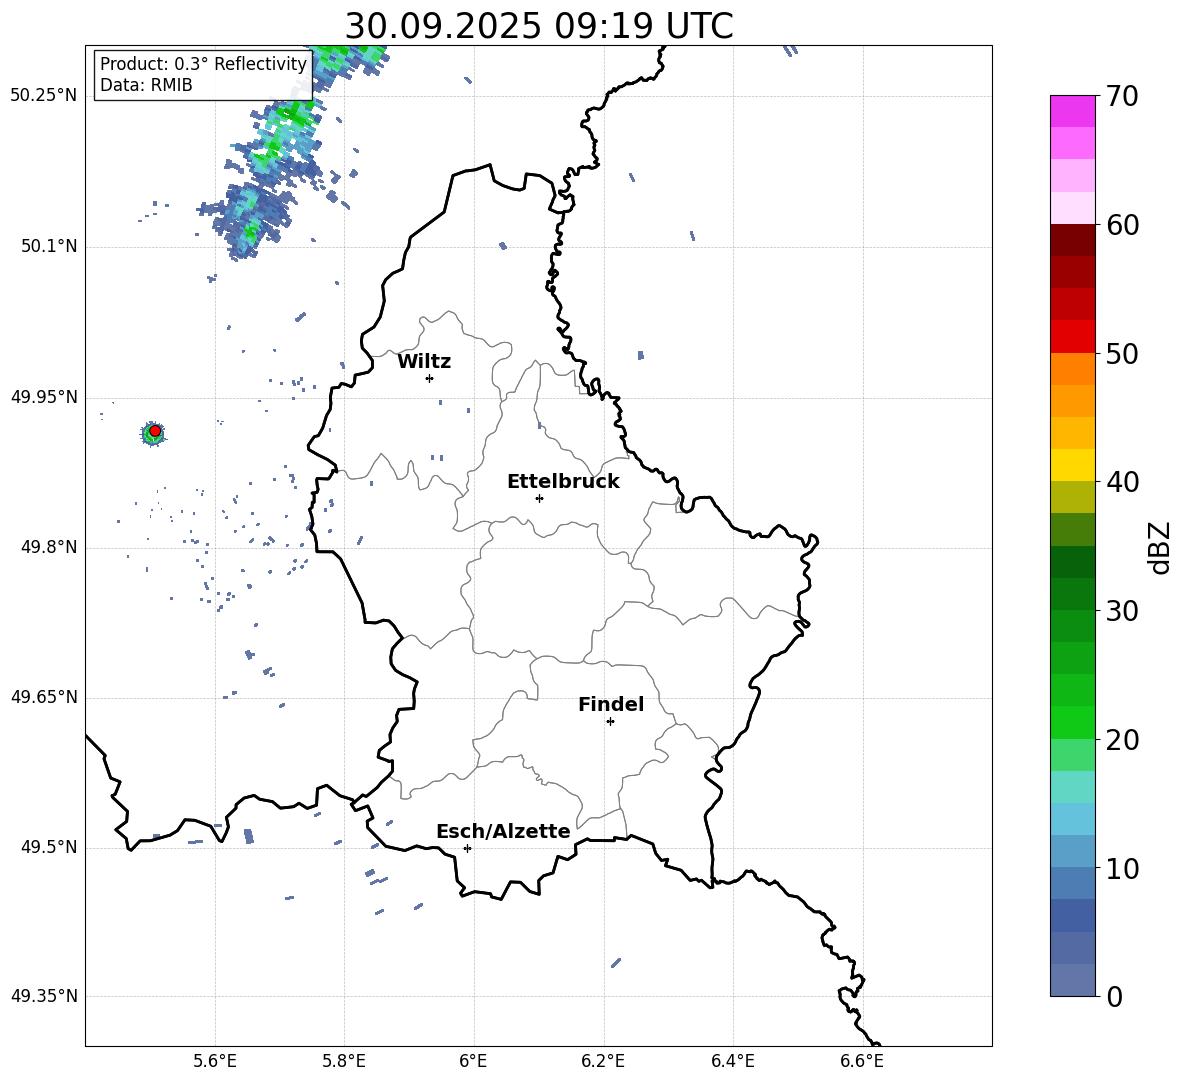Pick the magenta swatch atop the colorbar
Screen dimensions: 1184x1081
(1072, 111)
